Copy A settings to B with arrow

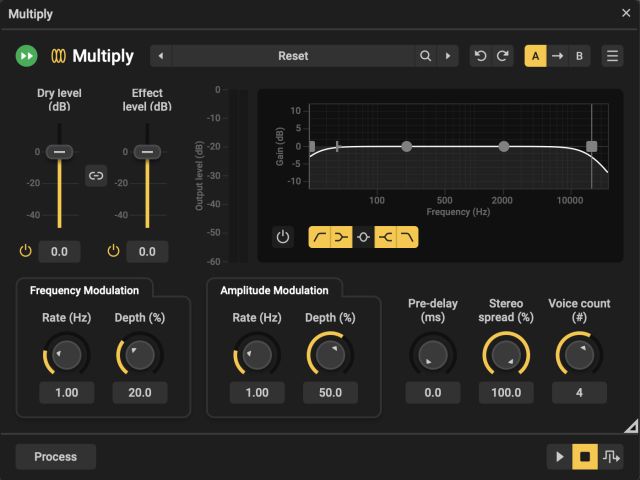558,56
